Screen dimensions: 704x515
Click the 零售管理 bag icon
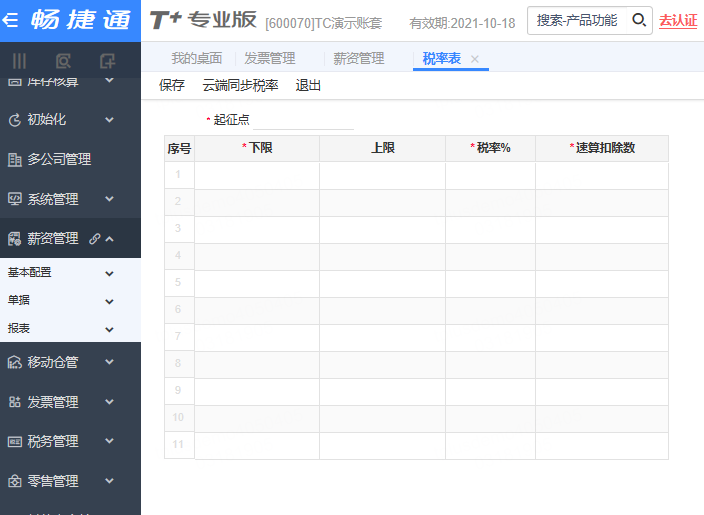pyautogui.click(x=15, y=481)
